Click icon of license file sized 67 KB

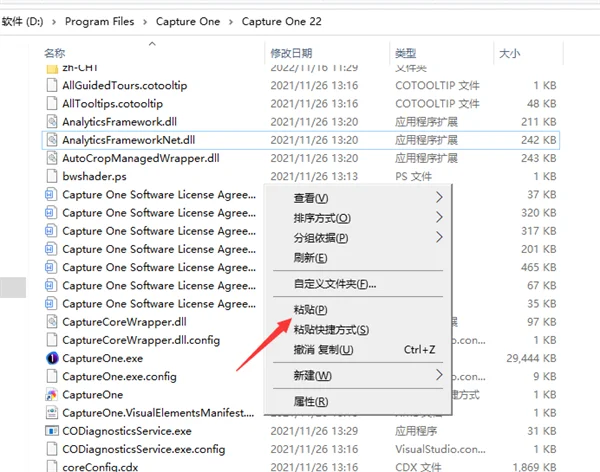[x=51, y=286]
